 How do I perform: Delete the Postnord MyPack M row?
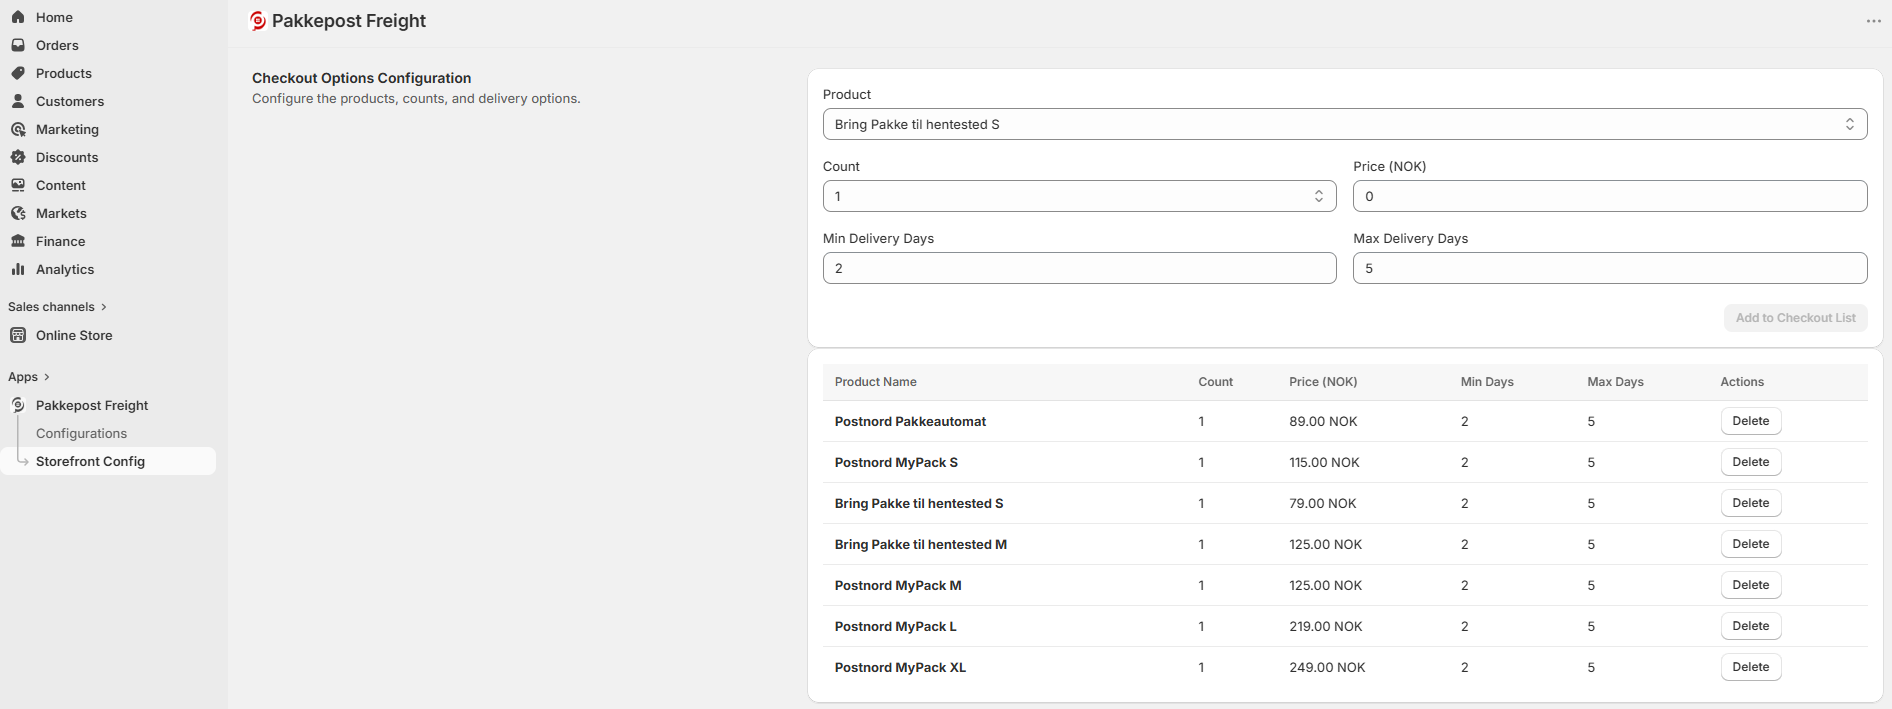(1750, 585)
